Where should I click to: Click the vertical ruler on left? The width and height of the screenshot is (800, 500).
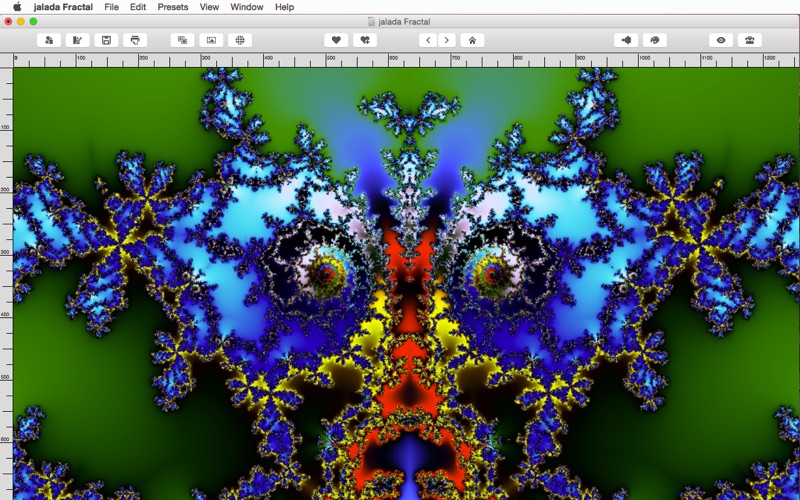coord(6,284)
